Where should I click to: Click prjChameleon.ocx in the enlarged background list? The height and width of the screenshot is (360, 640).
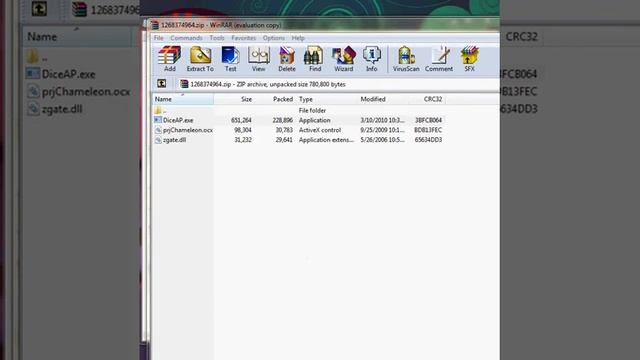coord(86,91)
